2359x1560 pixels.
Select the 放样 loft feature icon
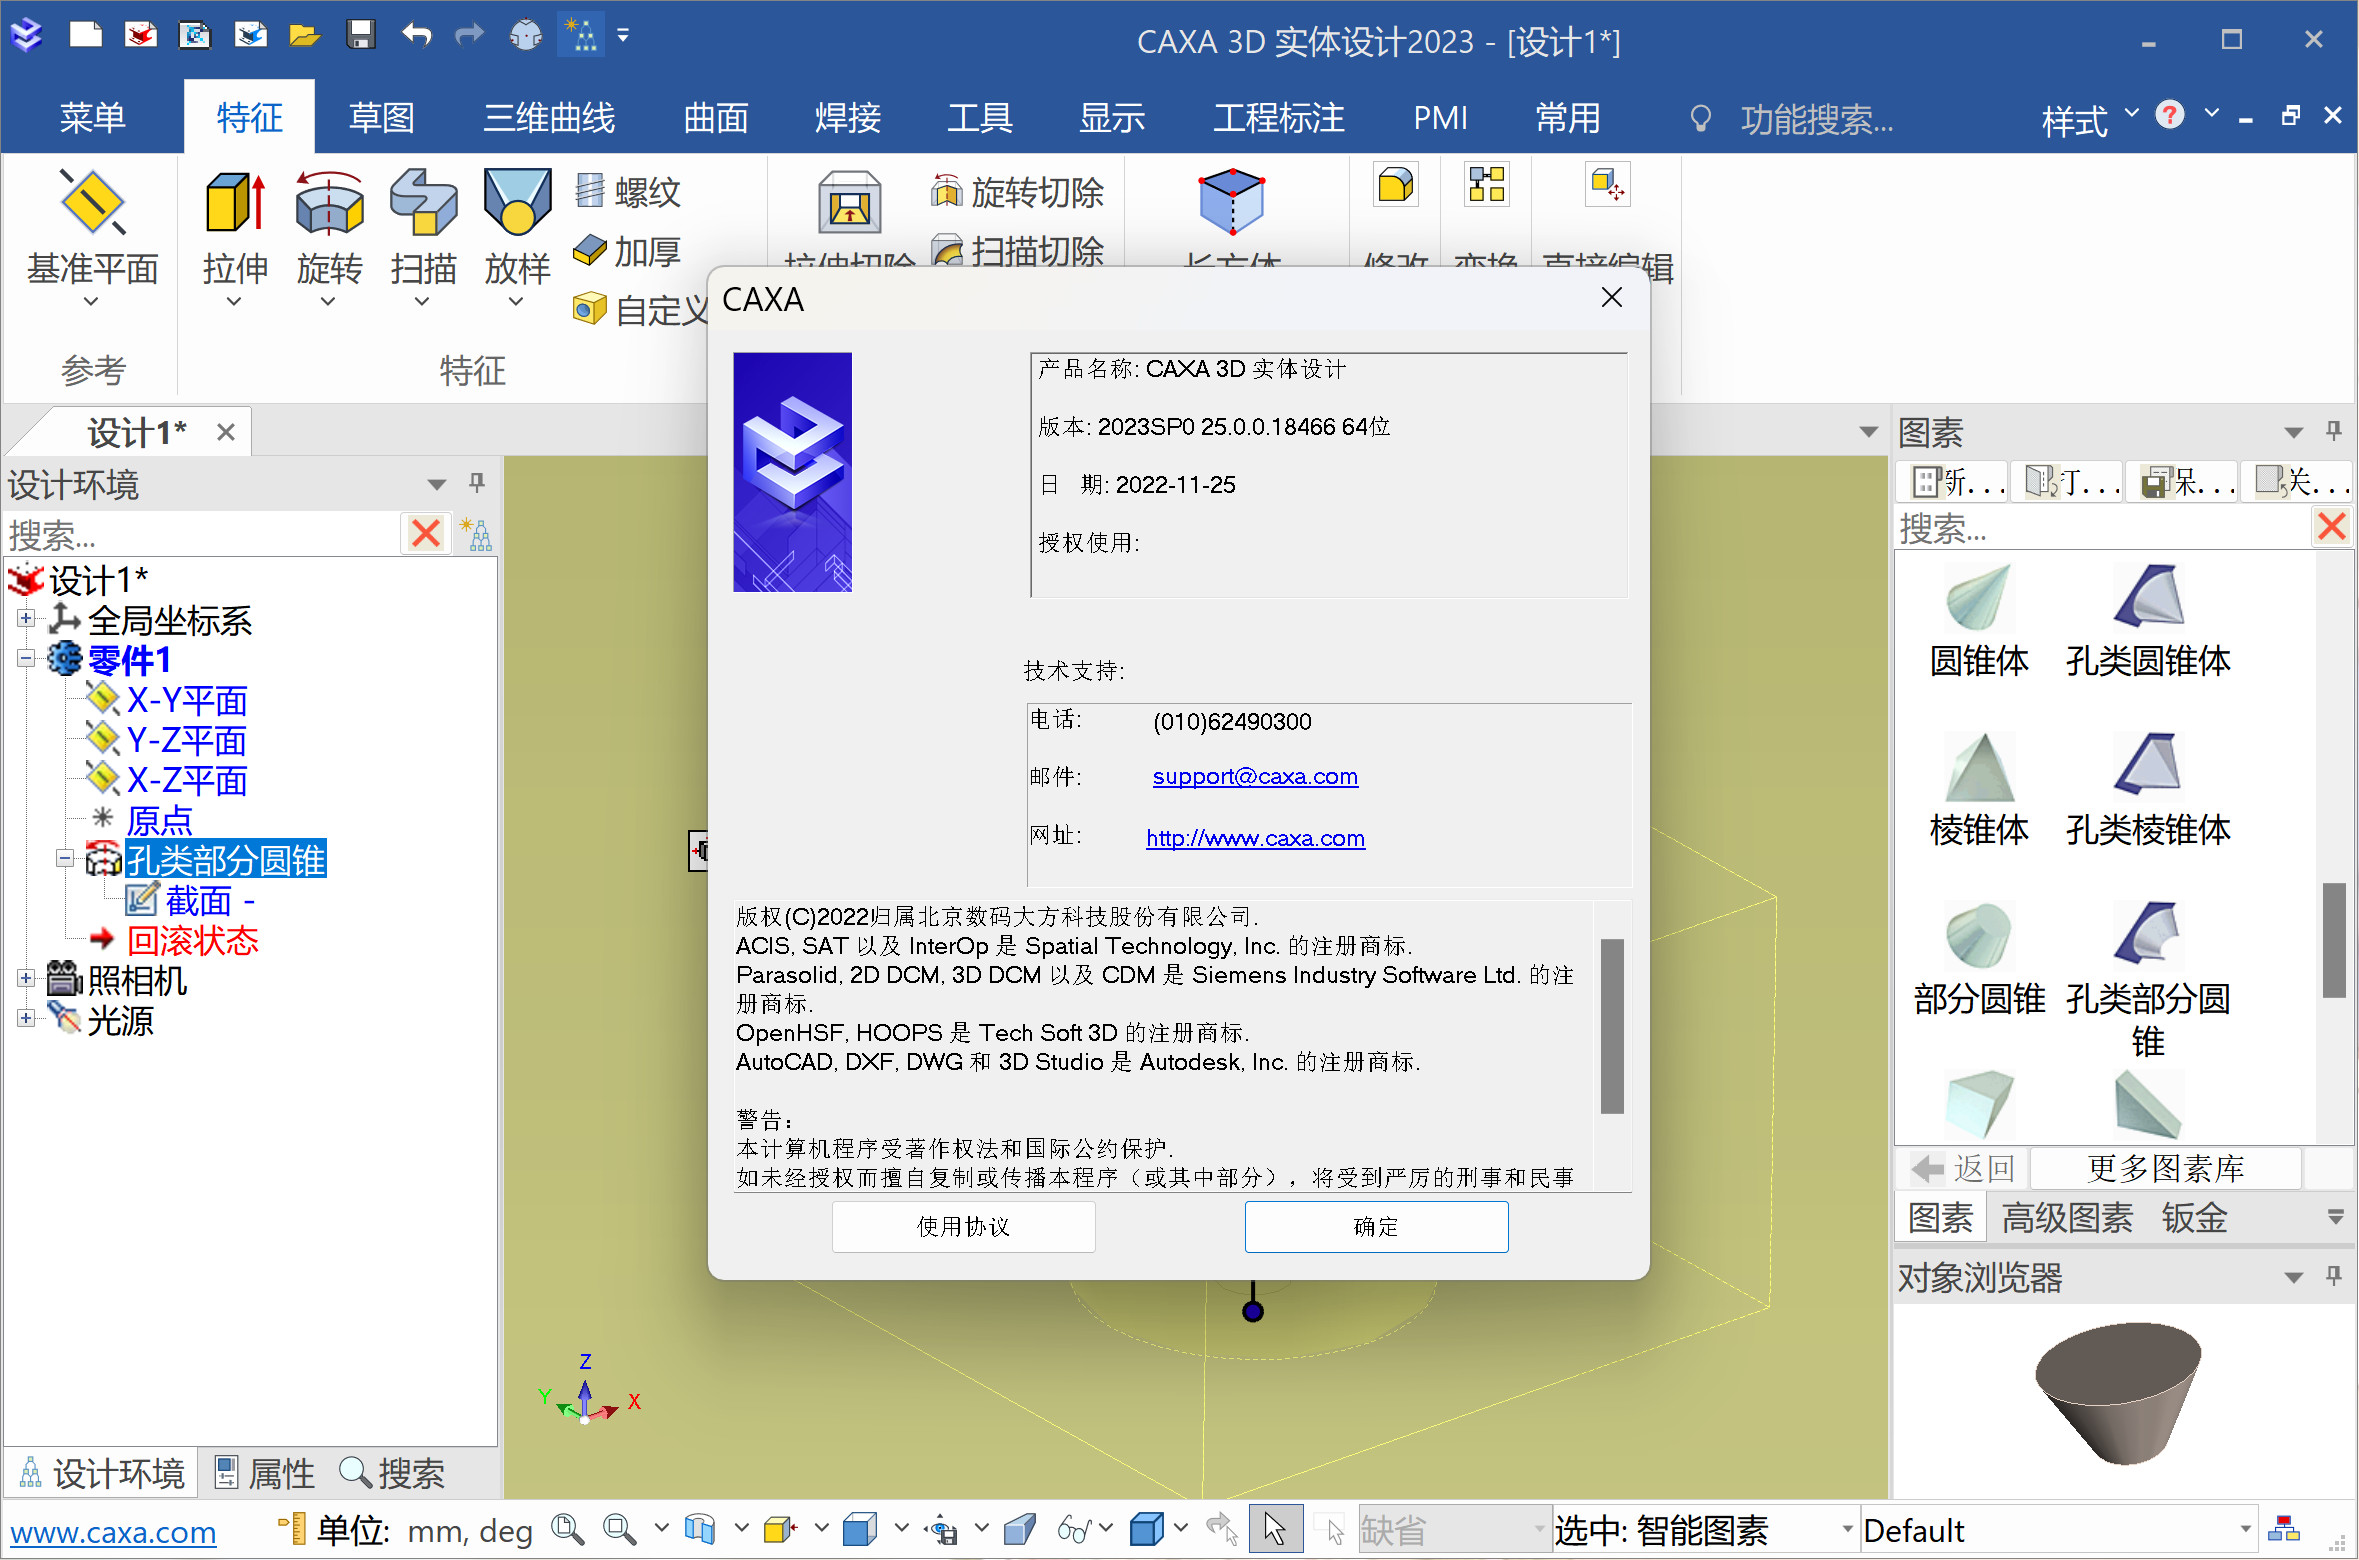517,203
